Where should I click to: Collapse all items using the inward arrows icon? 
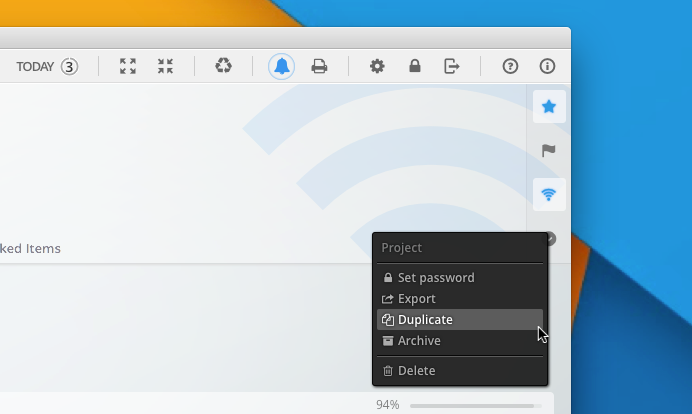click(165, 67)
